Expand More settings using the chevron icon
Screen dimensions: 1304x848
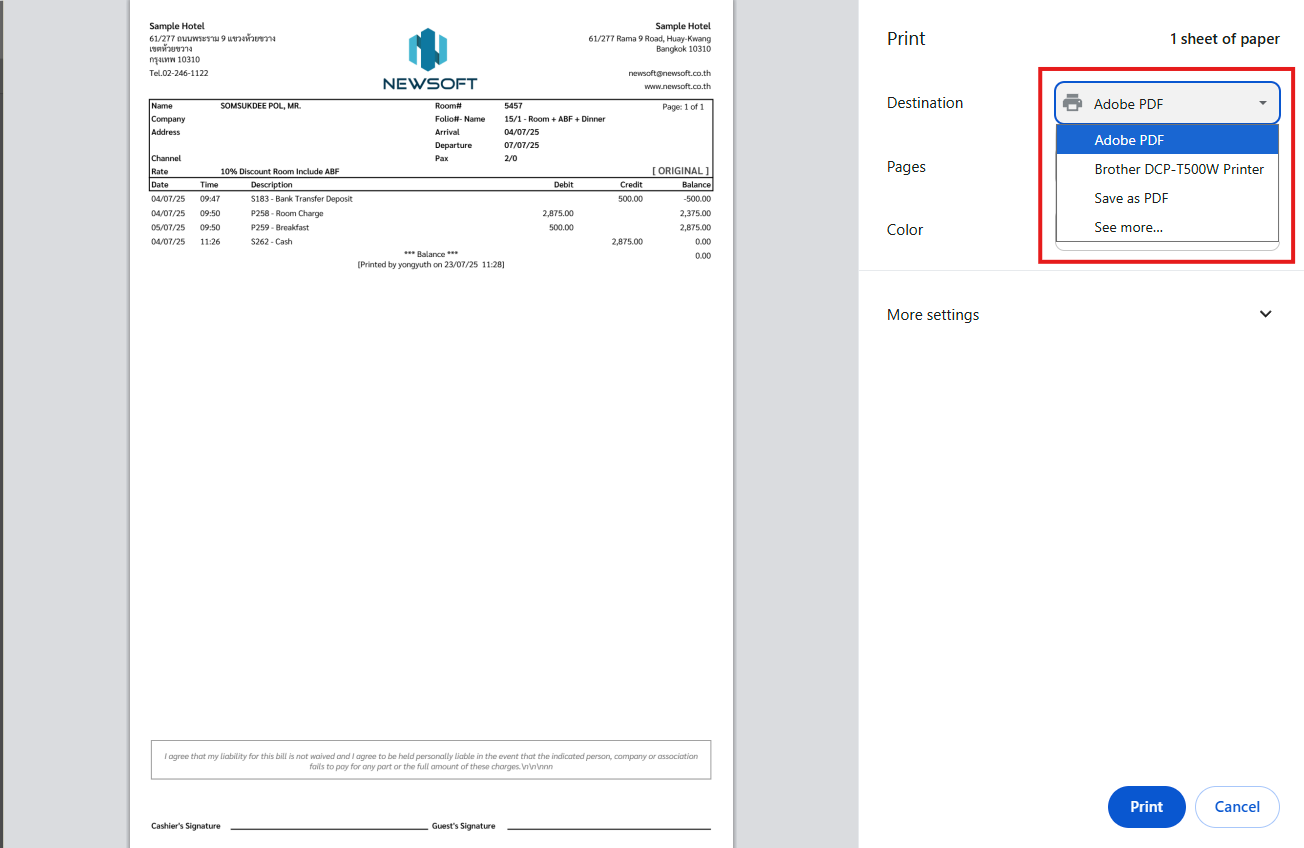coord(1265,314)
